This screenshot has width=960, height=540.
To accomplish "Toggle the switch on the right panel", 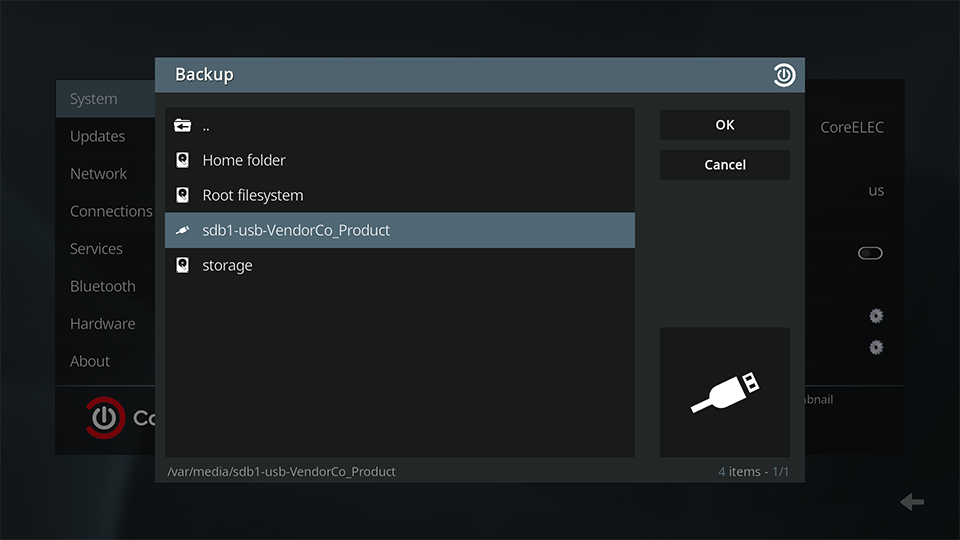I will [x=870, y=253].
